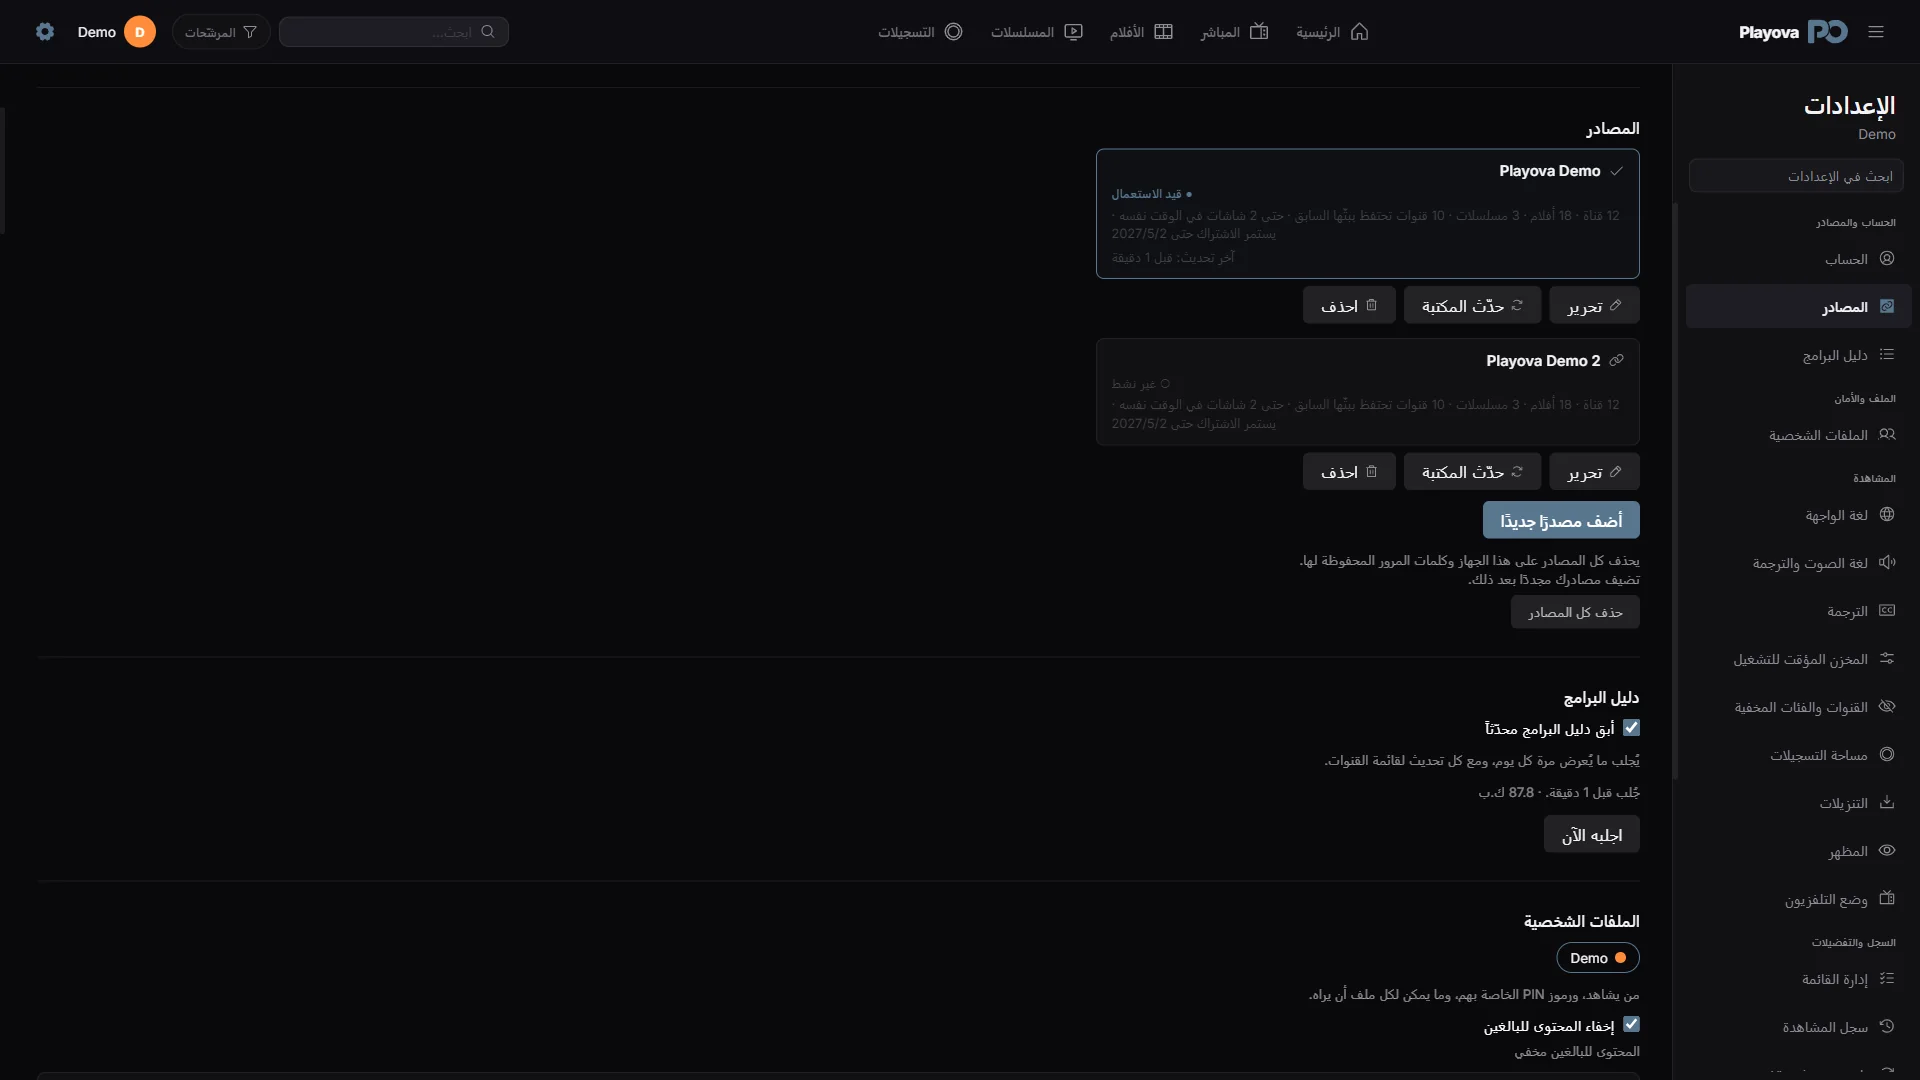Select الحساب account in settings sidebar
The width and height of the screenshot is (1920, 1080).
1799,259
